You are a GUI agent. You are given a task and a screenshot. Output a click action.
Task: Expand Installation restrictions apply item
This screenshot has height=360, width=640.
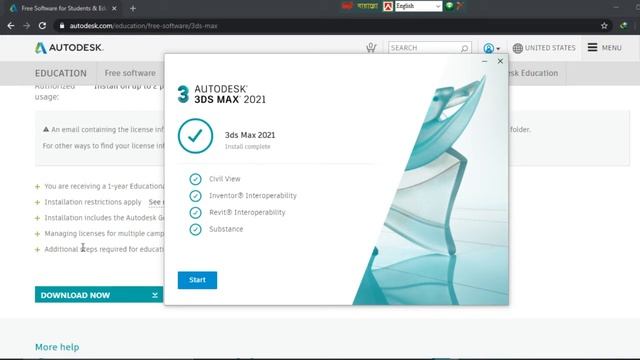click(38, 202)
